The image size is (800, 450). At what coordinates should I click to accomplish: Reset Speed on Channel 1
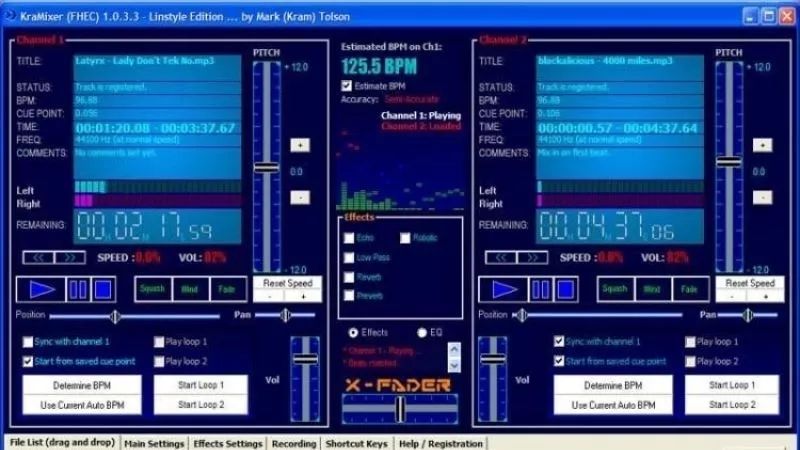coord(288,283)
